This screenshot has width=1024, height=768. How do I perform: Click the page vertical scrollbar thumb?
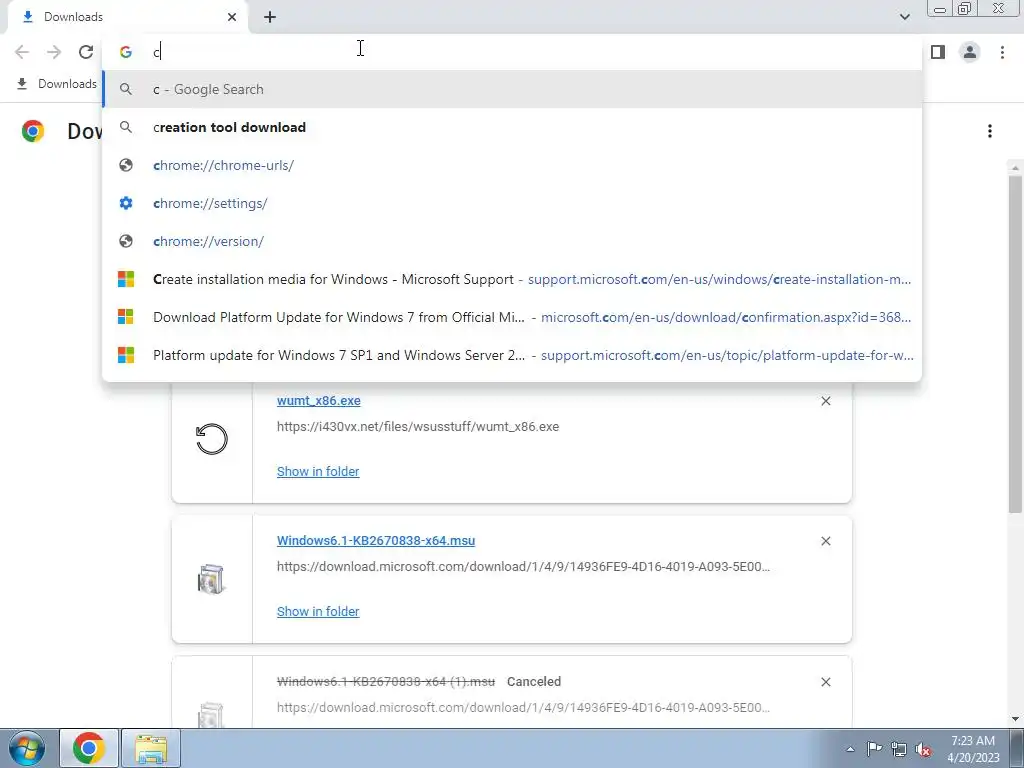1015,343
